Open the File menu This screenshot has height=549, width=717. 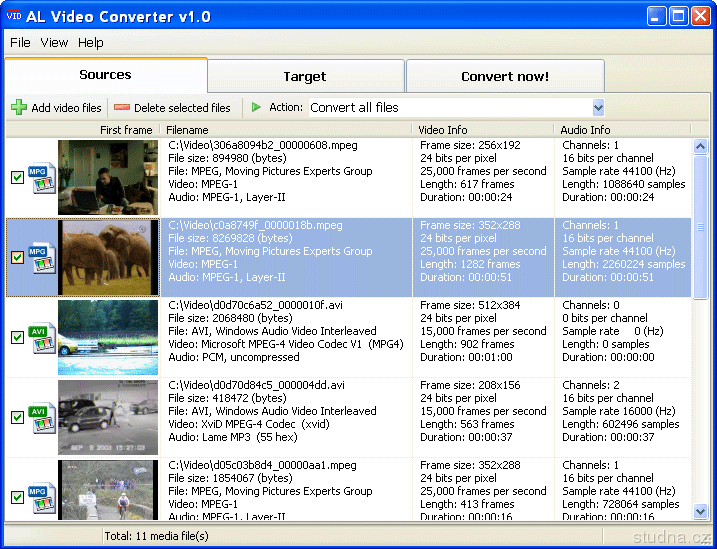20,43
